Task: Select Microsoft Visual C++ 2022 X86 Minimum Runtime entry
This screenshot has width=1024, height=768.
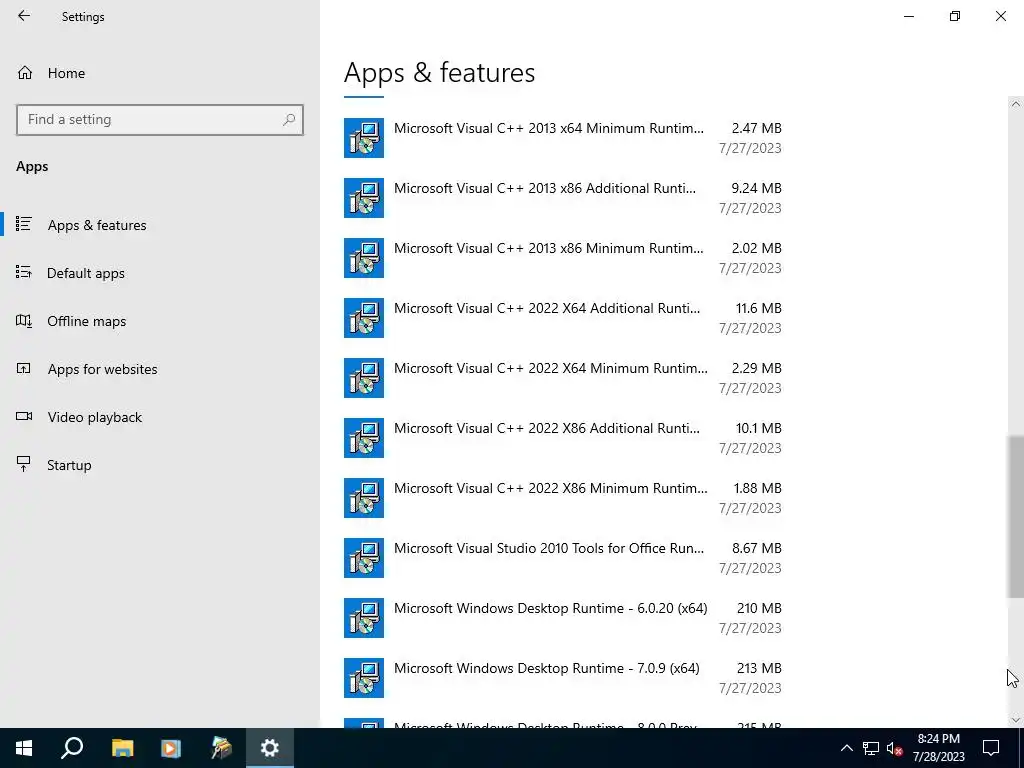Action: coord(564,498)
